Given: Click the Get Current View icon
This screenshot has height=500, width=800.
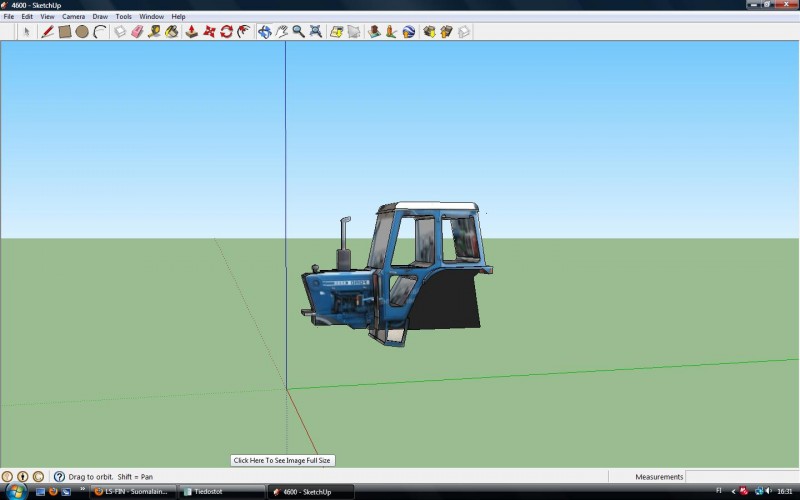Looking at the screenshot, I should (336, 32).
